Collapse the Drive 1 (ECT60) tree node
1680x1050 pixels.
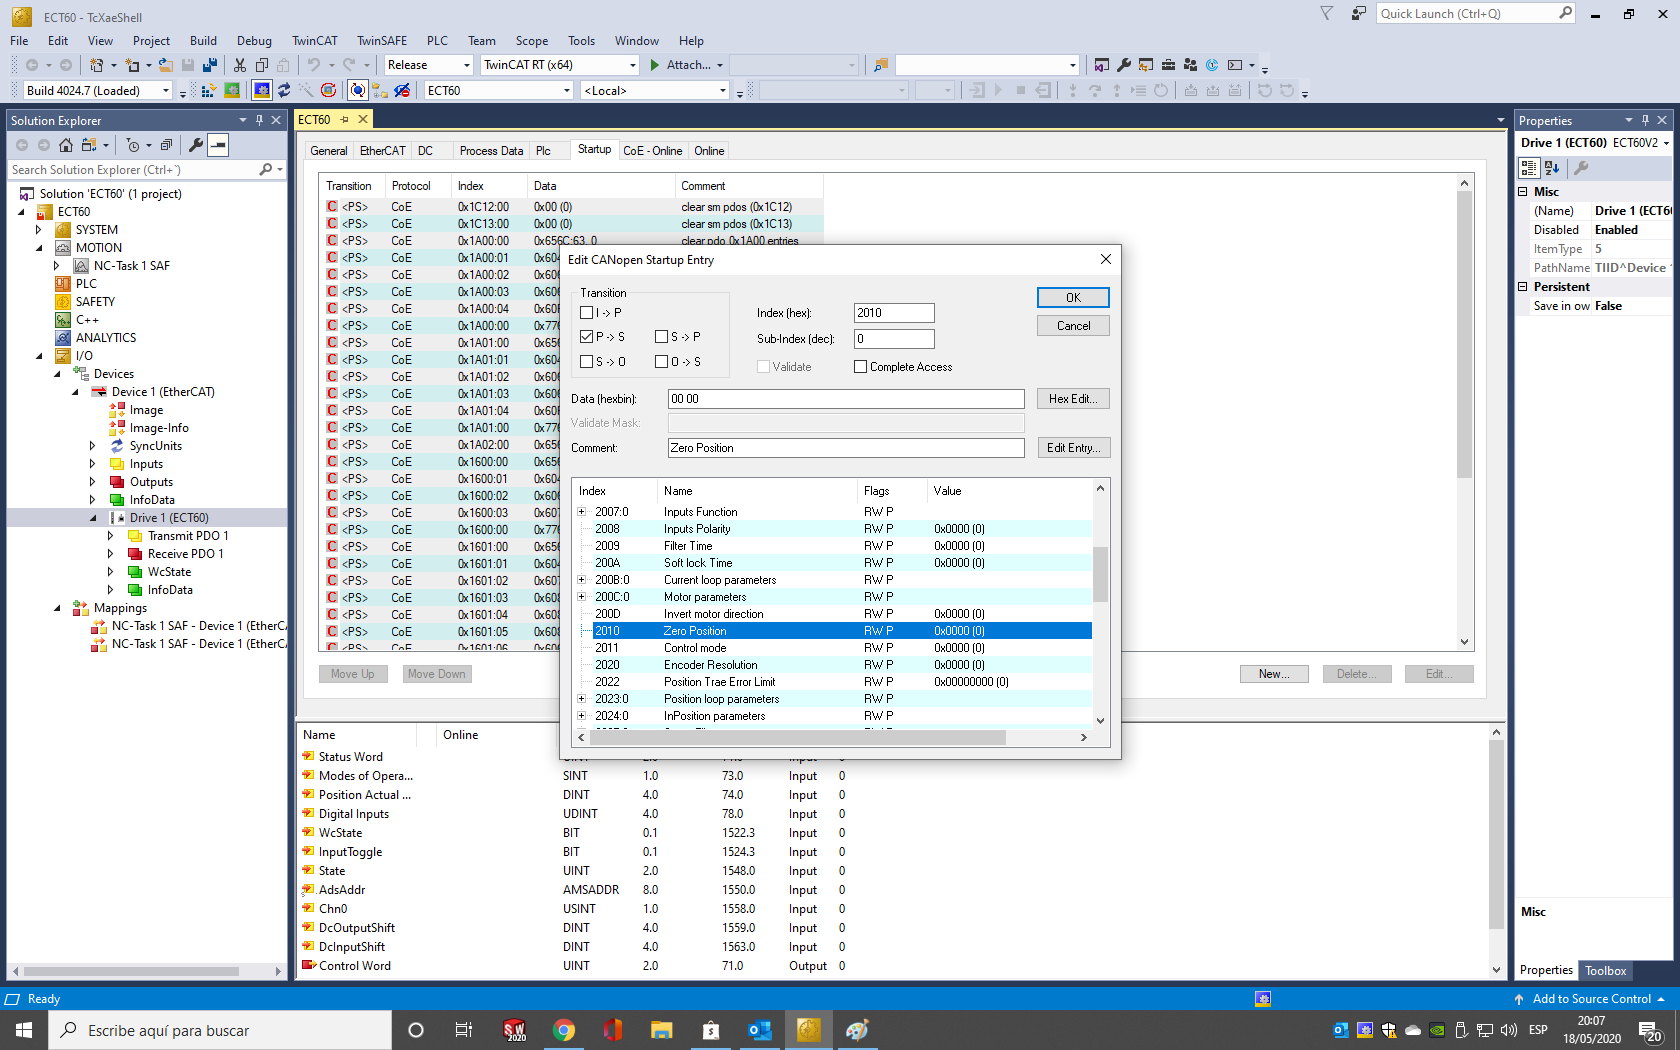pyautogui.click(x=93, y=518)
